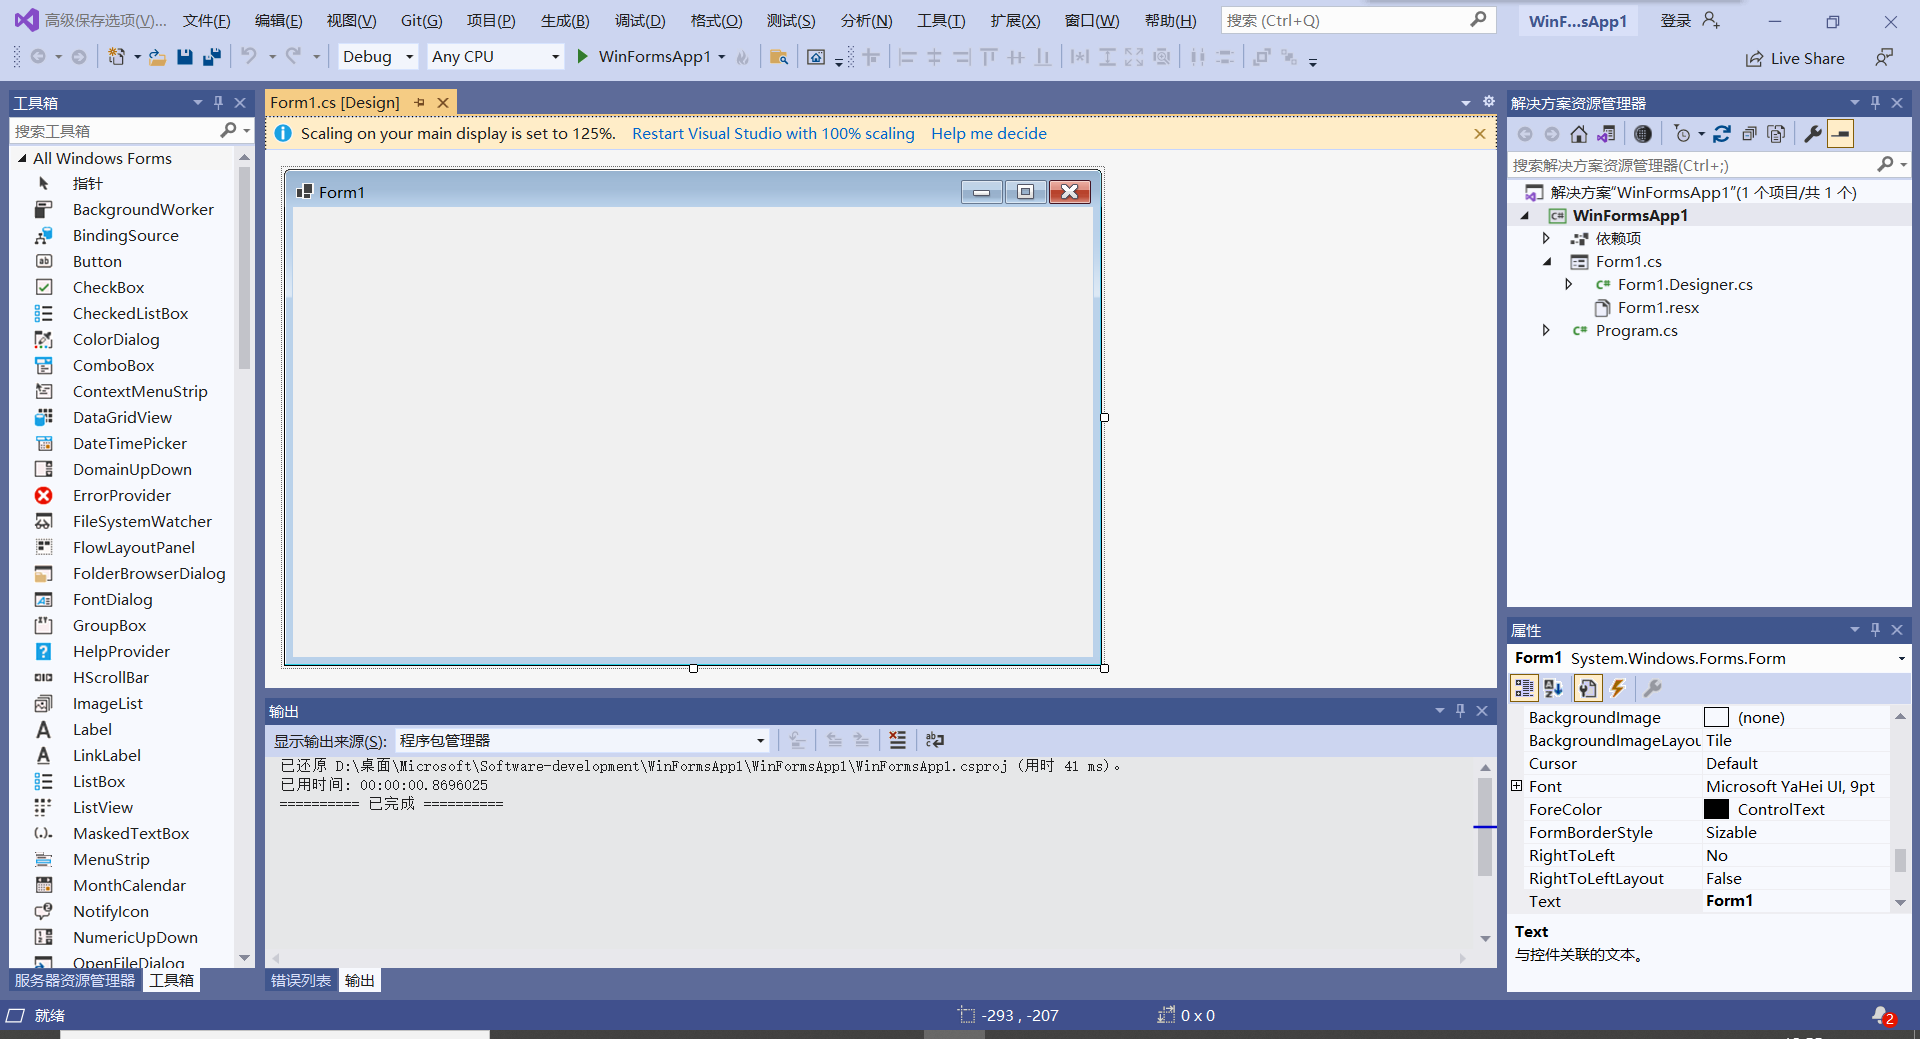Image resolution: width=1920 pixels, height=1039 pixels.
Task: Expand the 依赖项 node in Solution Explorer
Action: (x=1546, y=238)
